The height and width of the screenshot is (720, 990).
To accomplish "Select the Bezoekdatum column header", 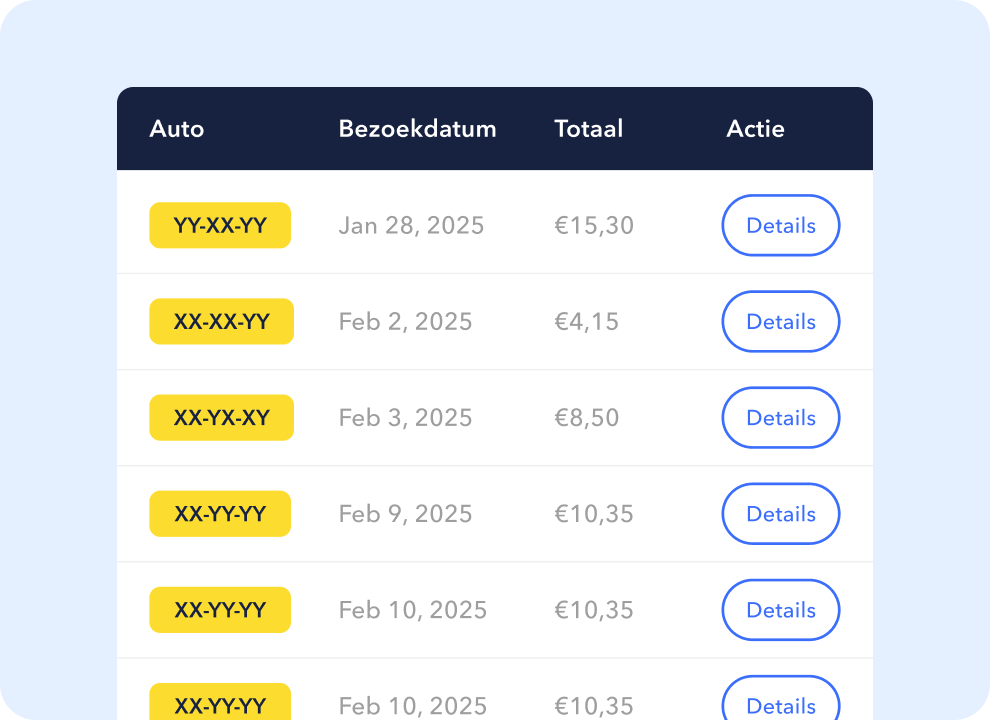I will click(x=417, y=129).
